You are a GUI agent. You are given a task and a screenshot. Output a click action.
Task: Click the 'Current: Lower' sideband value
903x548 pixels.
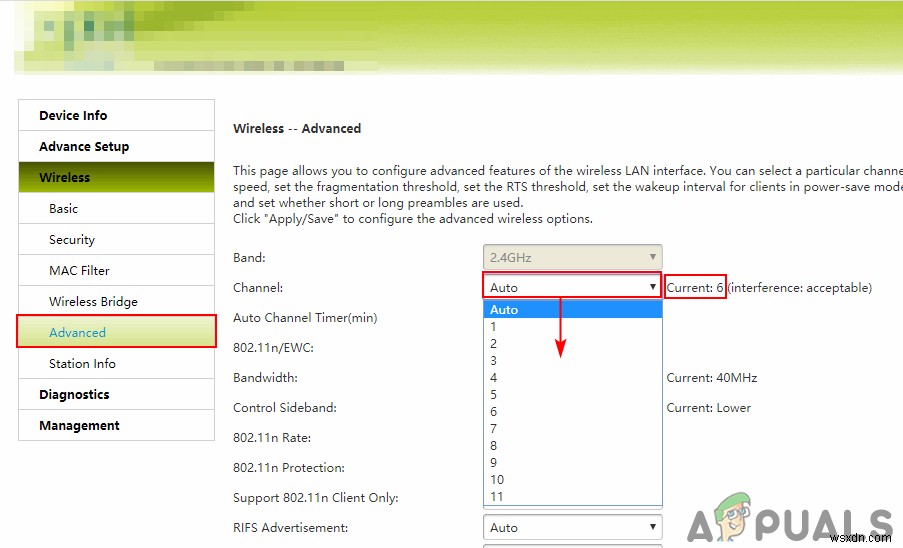pos(708,408)
